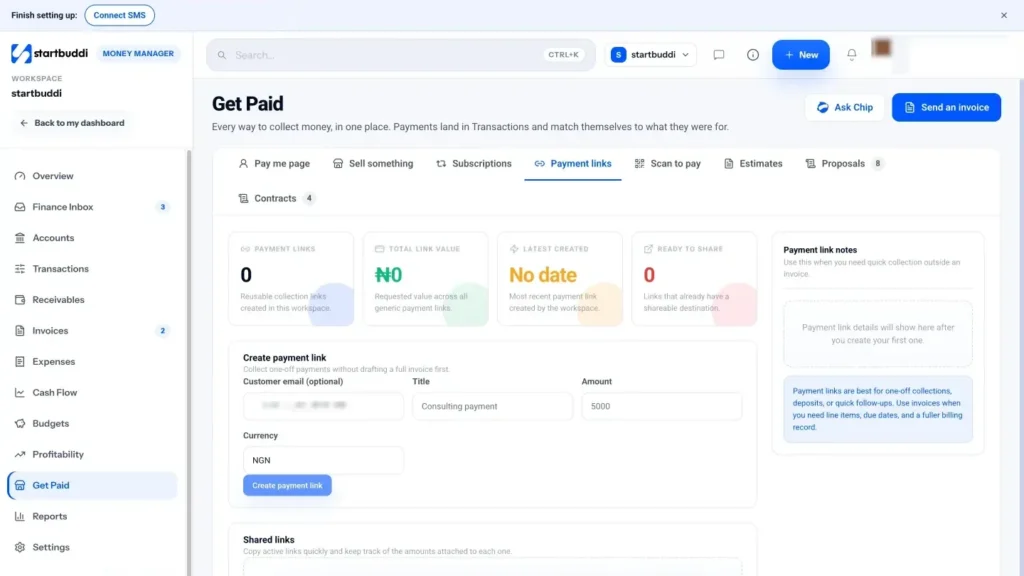1024x576 pixels.
Task: Click the Pay me page person icon
Action: pyautogui.click(x=244, y=163)
